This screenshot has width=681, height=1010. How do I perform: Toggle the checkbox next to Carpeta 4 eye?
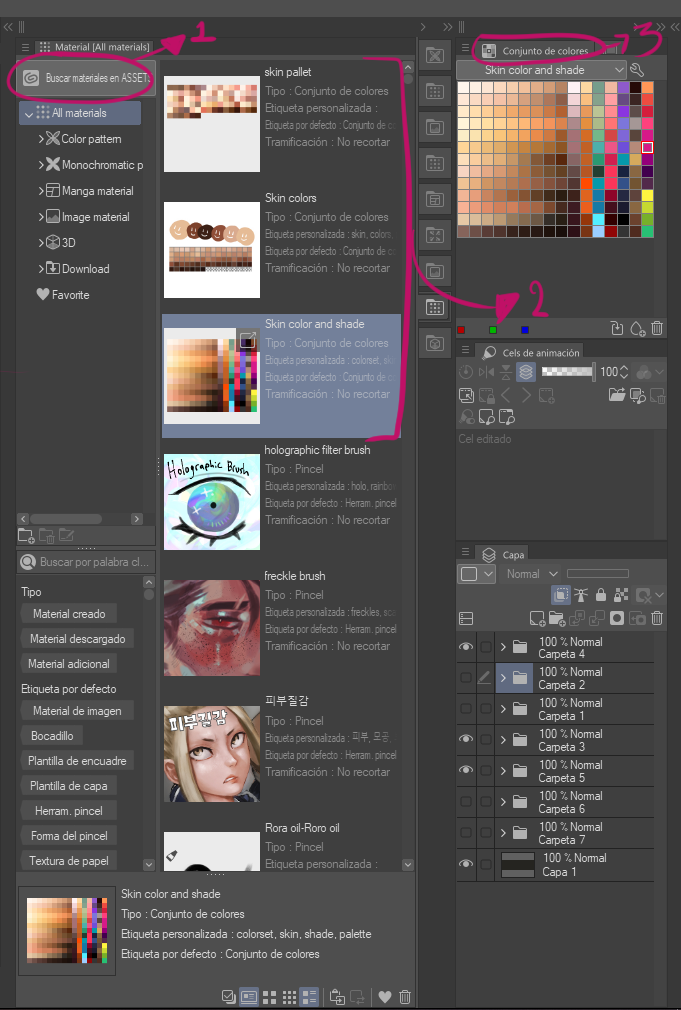(x=486, y=647)
